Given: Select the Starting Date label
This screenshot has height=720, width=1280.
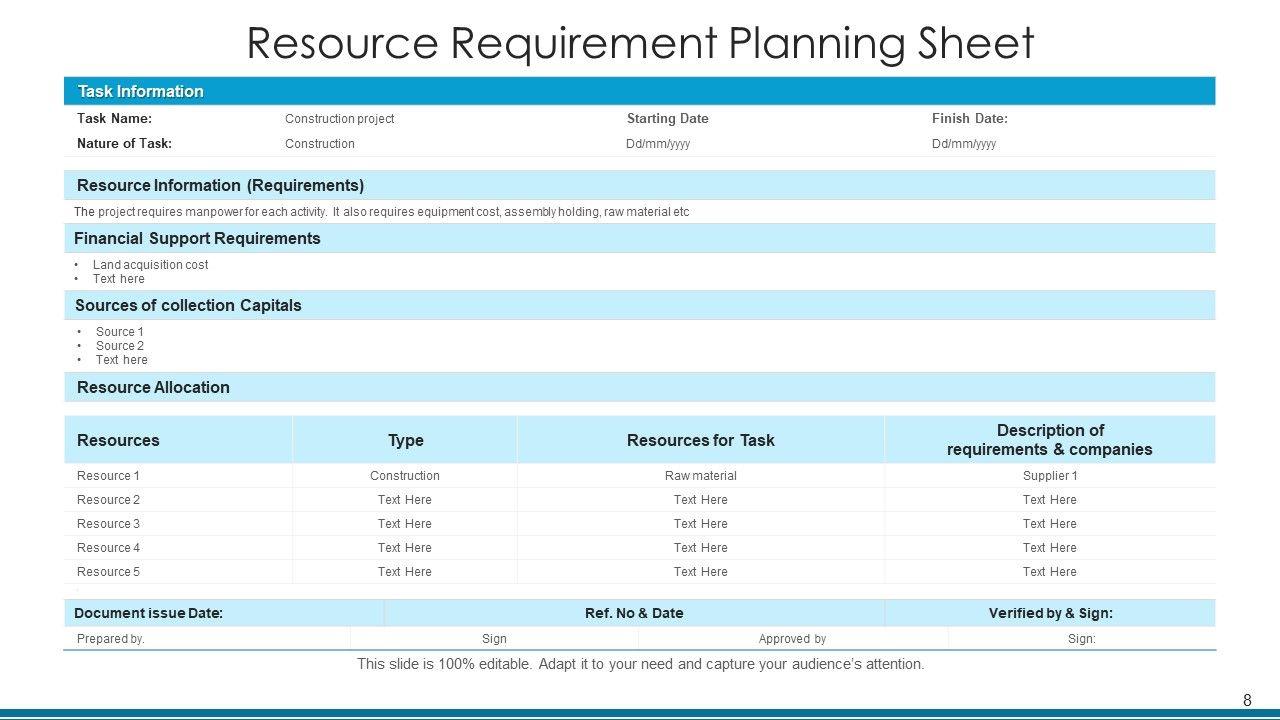Looking at the screenshot, I should click(667, 119).
